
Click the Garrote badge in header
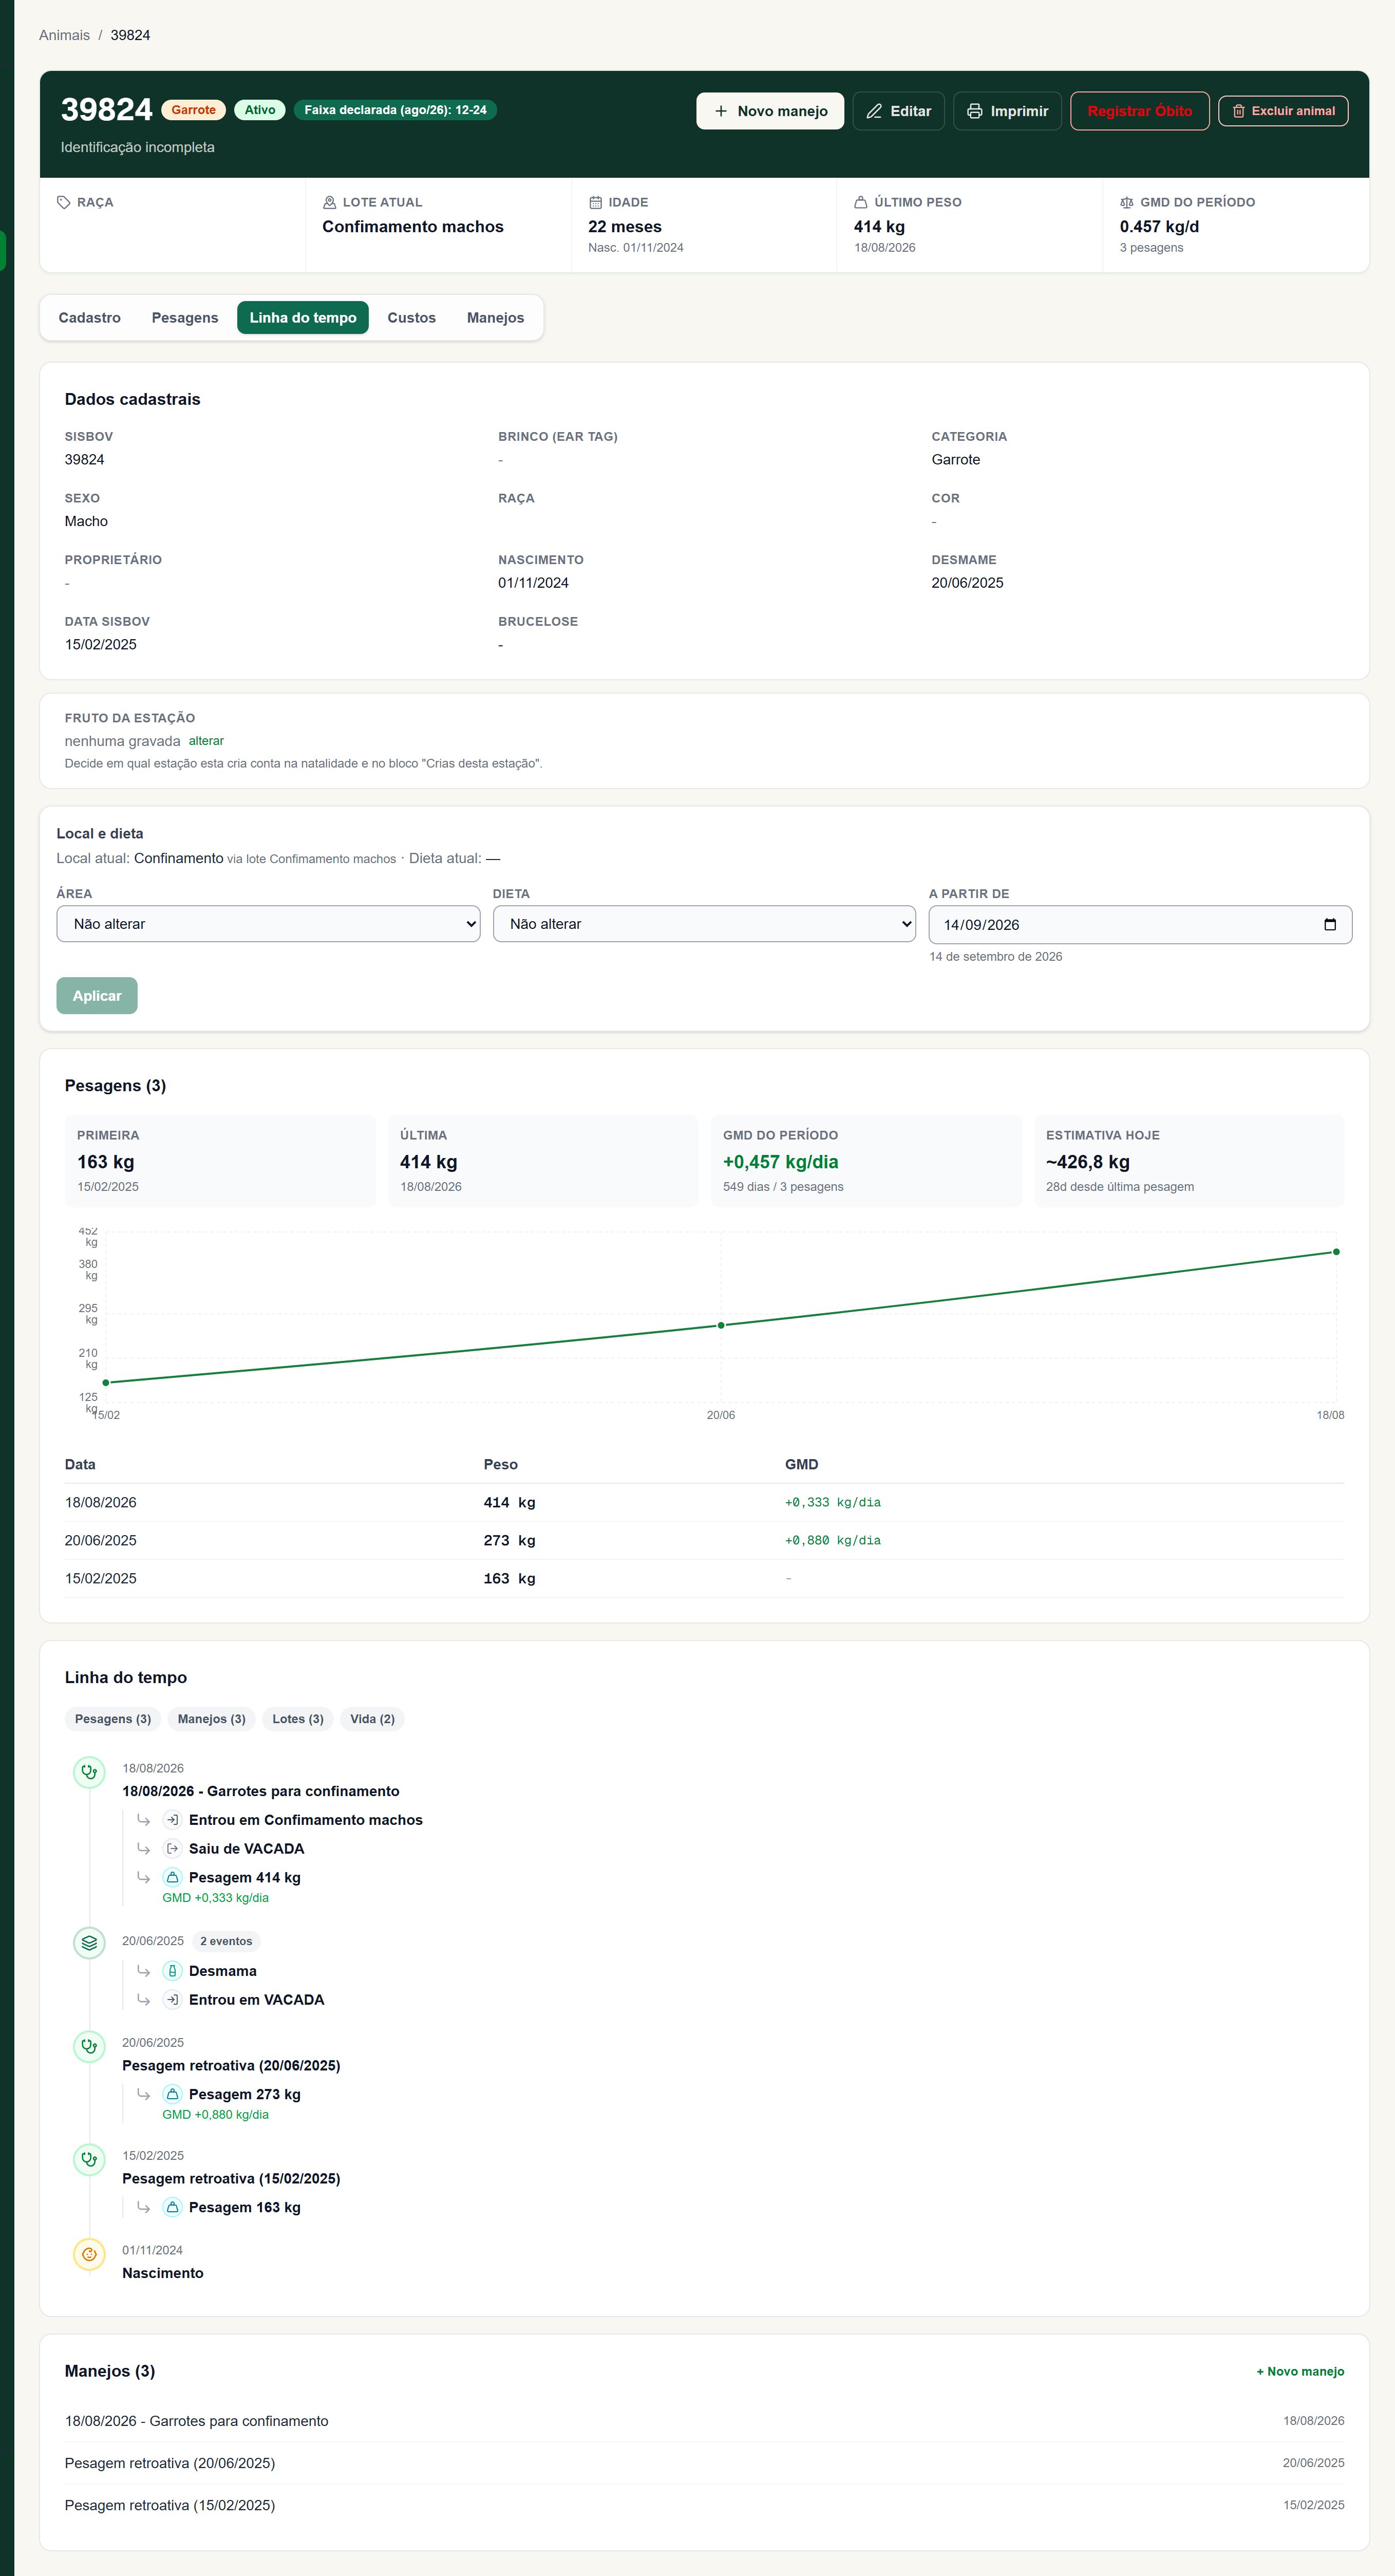coord(193,110)
